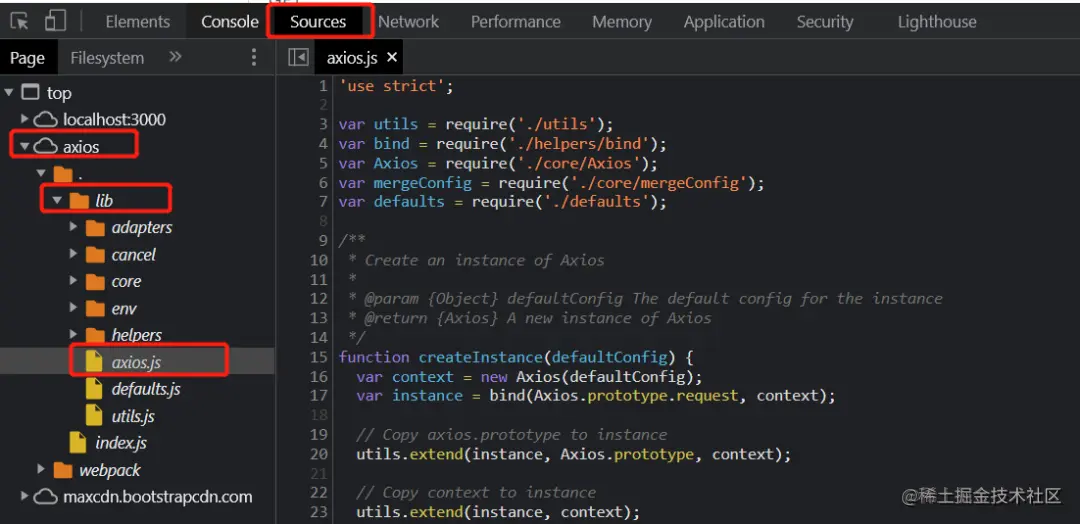Expand the webpack folder arrow
The height and width of the screenshot is (524, 1080).
pyautogui.click(x=41, y=470)
